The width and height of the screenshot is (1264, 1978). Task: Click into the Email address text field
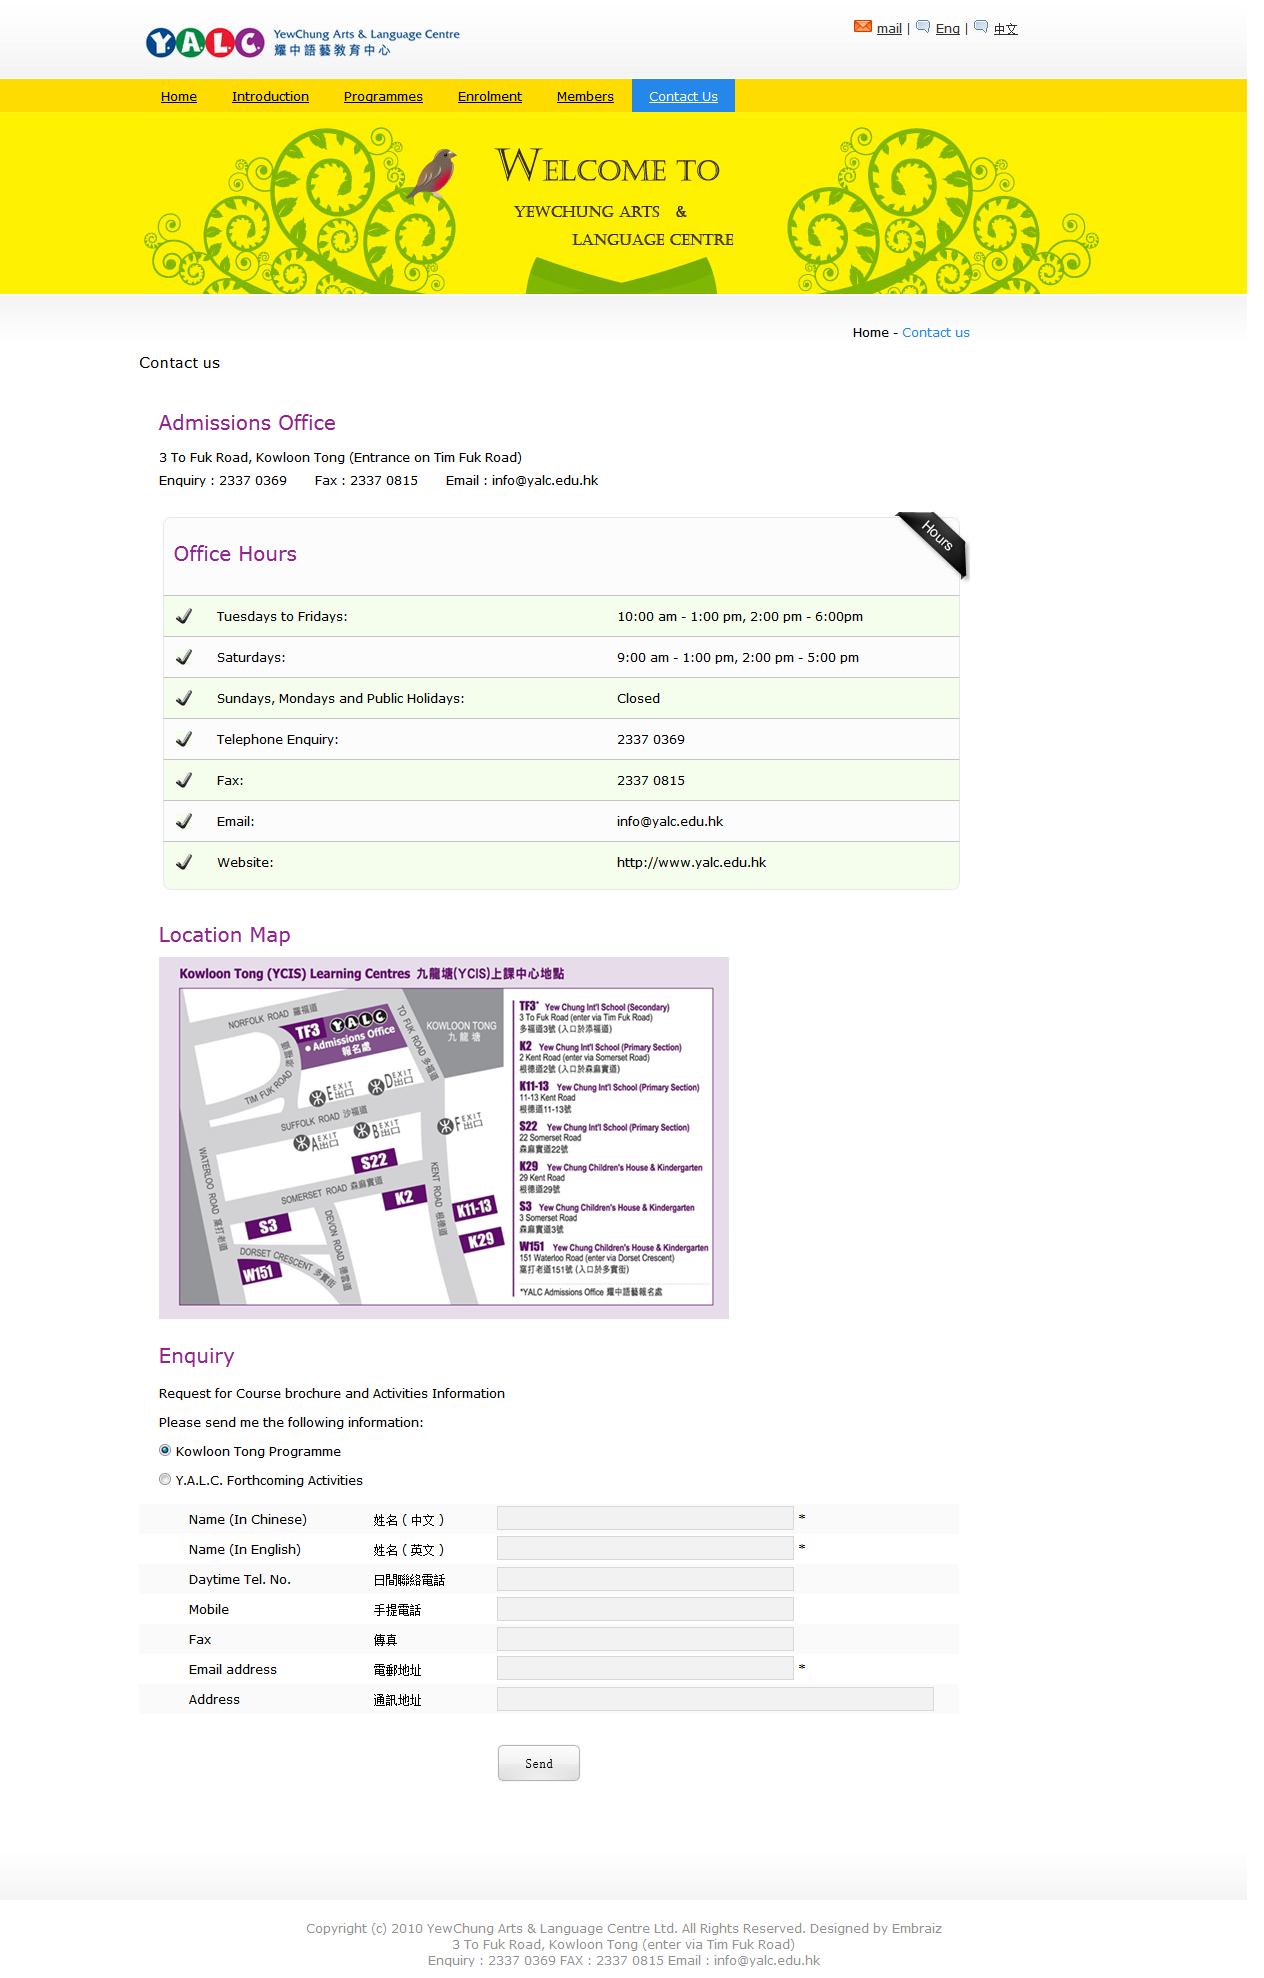click(x=645, y=1669)
